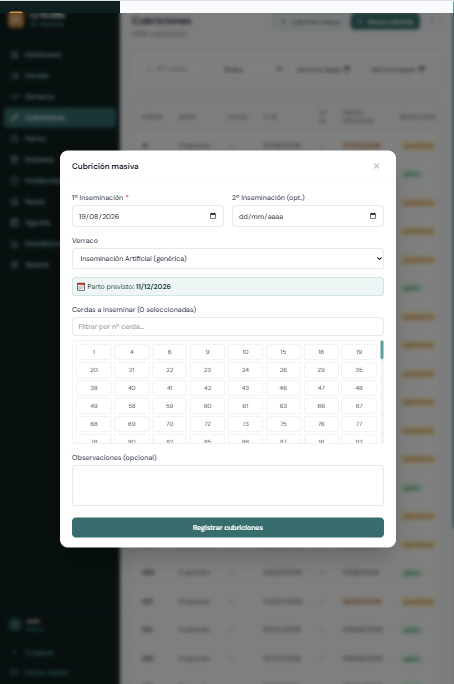Screen dimensions: 454x684
Task: Add sow 73 to selection
Action: [246, 424]
